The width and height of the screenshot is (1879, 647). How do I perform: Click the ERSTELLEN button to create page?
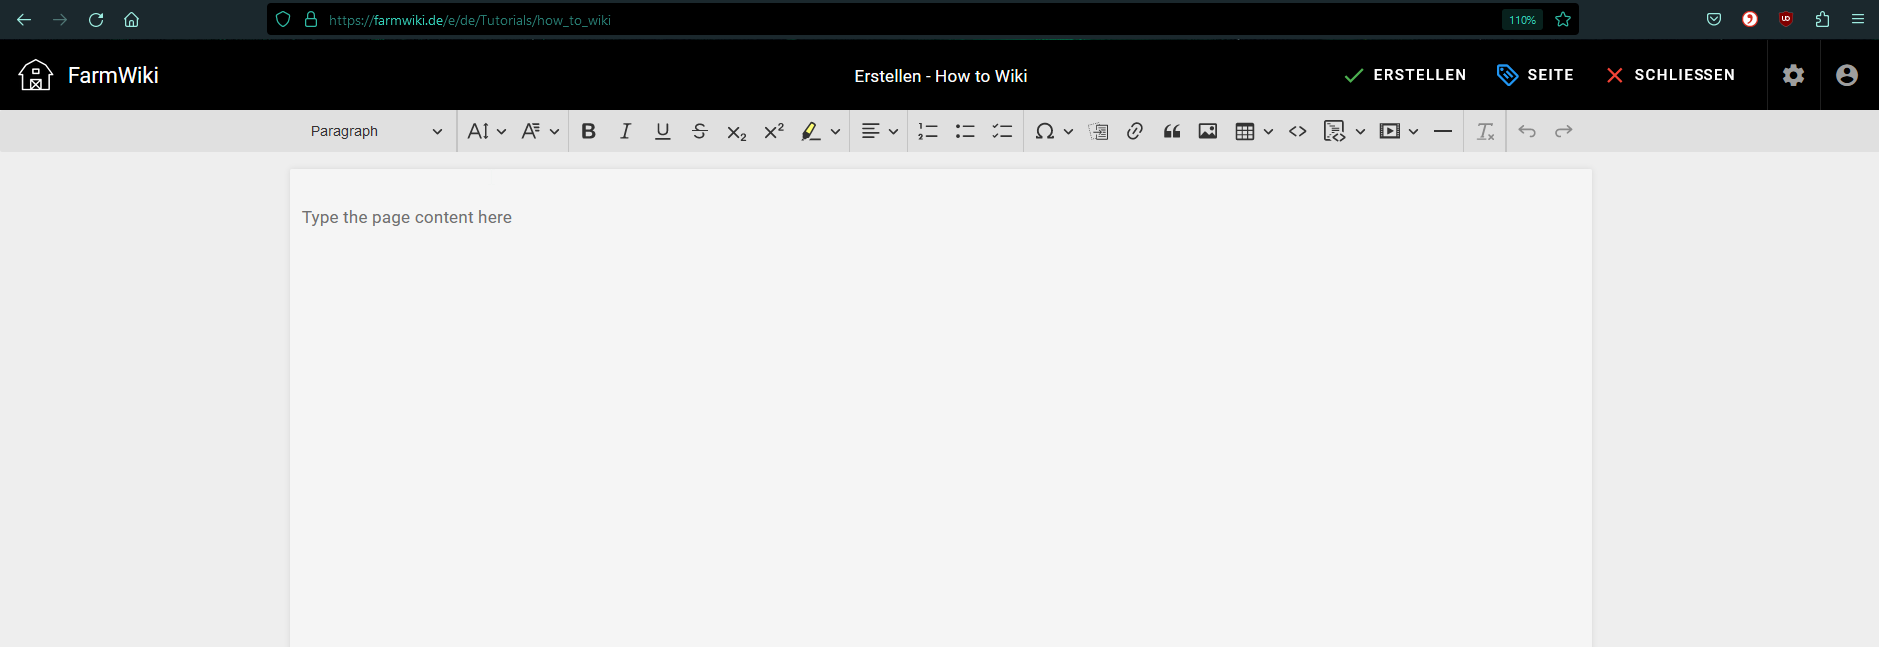(1405, 75)
